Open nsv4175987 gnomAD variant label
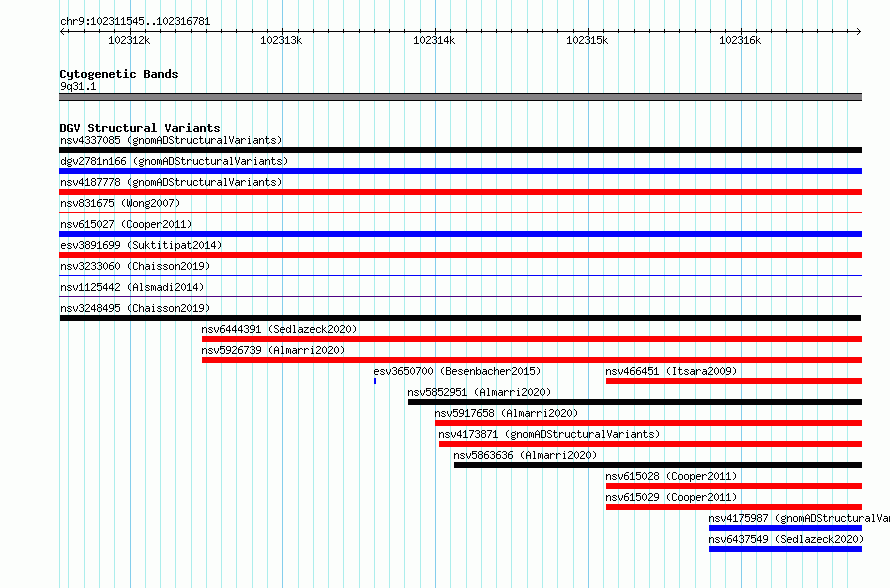Screen dimensions: 890x588 (799, 518)
